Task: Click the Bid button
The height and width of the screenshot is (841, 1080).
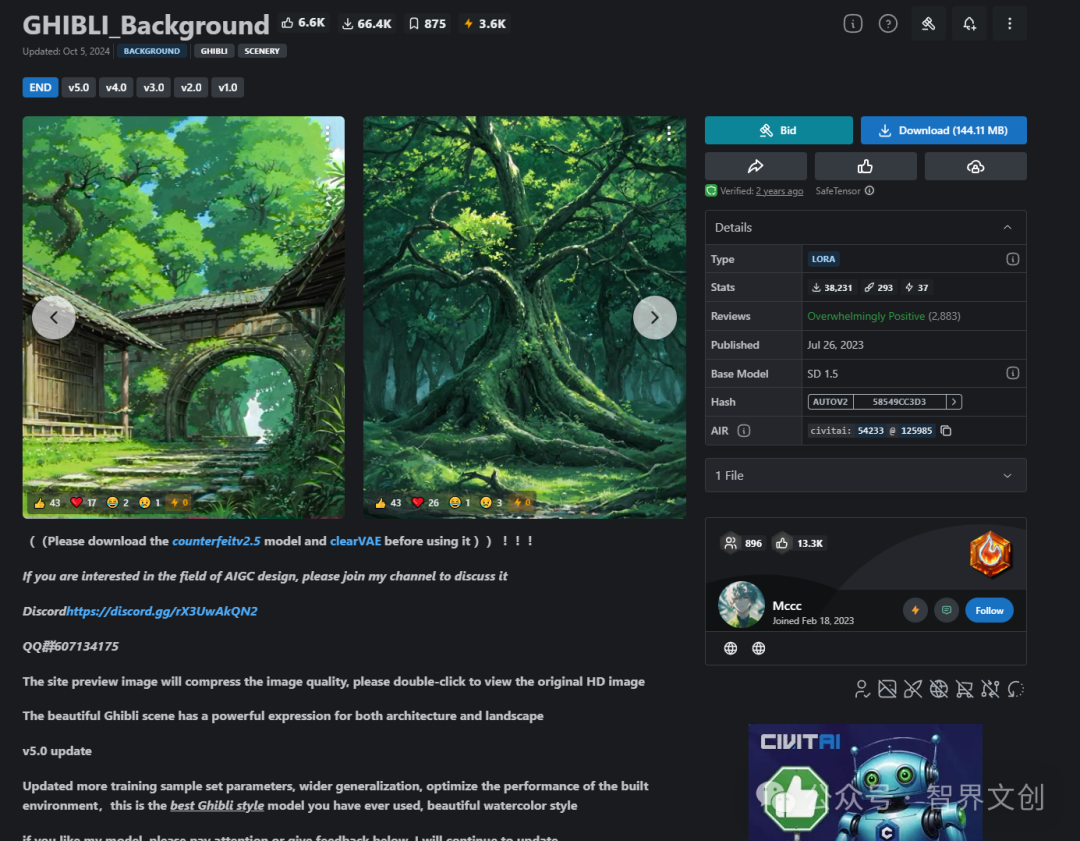Action: pos(778,130)
